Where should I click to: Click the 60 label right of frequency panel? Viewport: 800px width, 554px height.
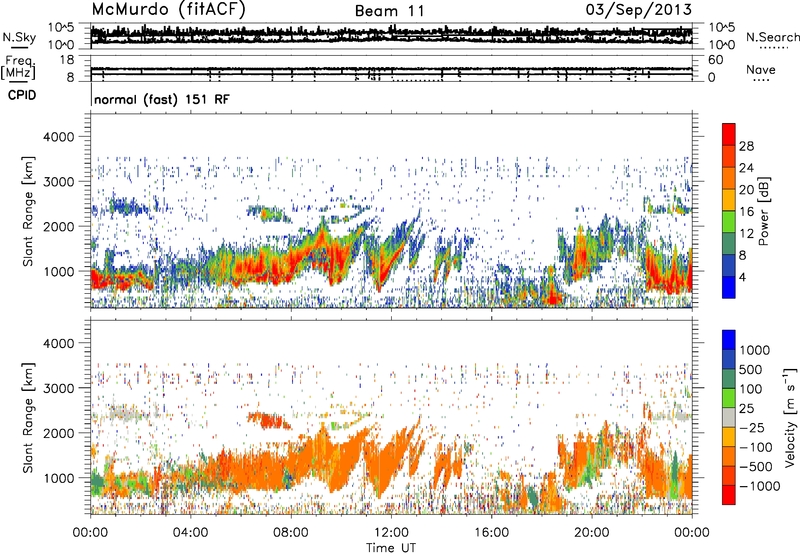coord(715,60)
